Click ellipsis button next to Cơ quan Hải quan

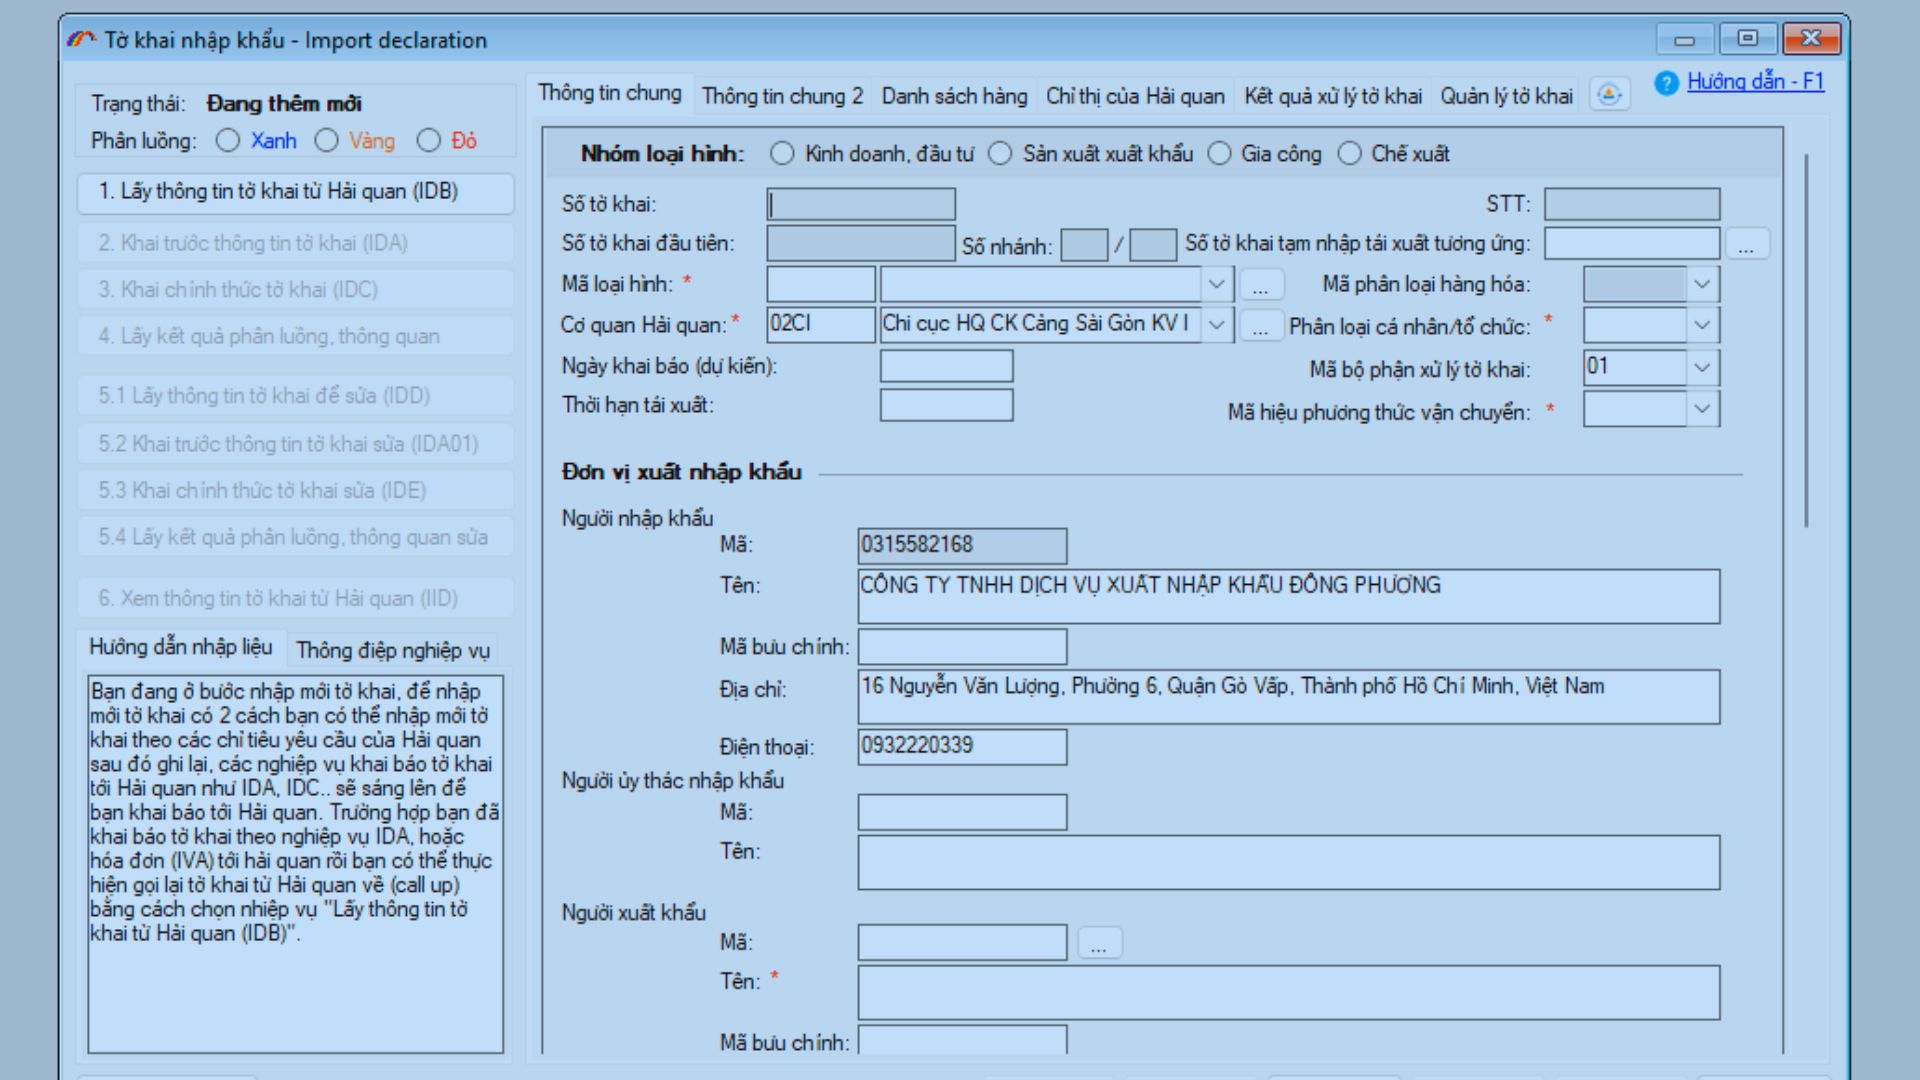pyautogui.click(x=1261, y=326)
